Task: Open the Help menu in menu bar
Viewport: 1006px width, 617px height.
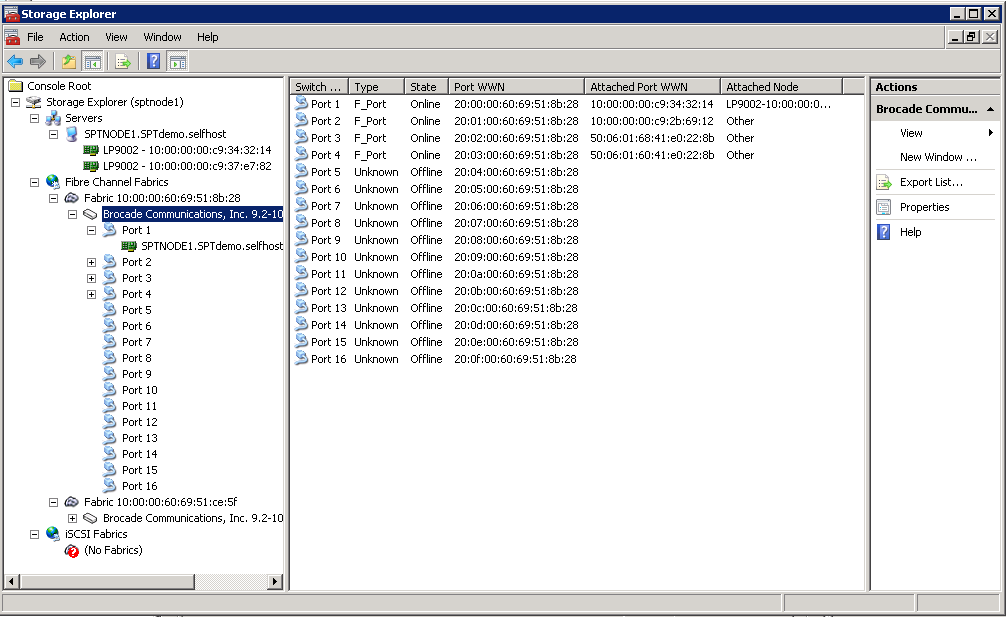Action: tap(207, 37)
